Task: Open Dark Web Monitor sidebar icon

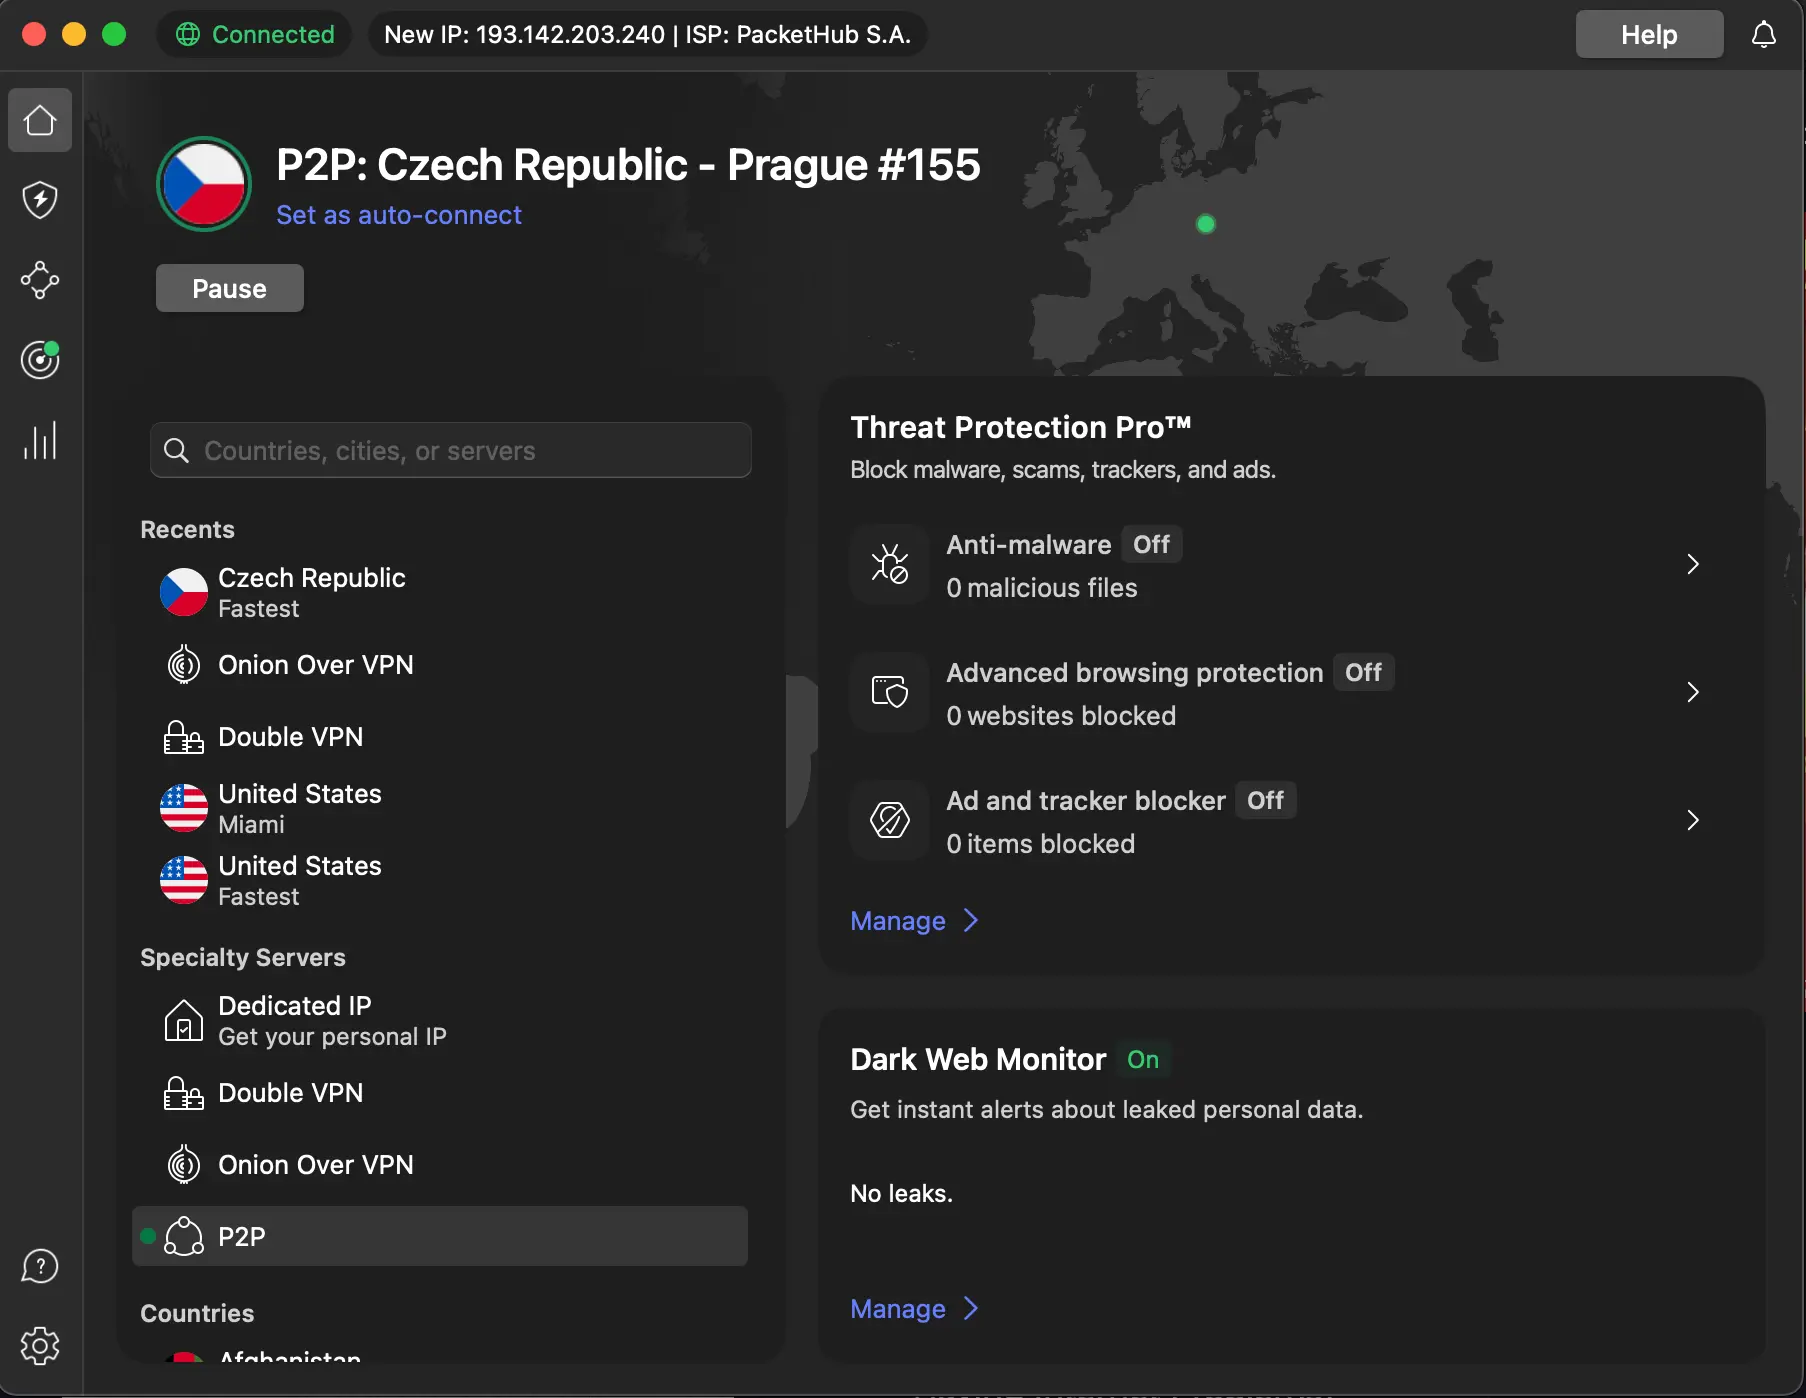Action: (39, 360)
